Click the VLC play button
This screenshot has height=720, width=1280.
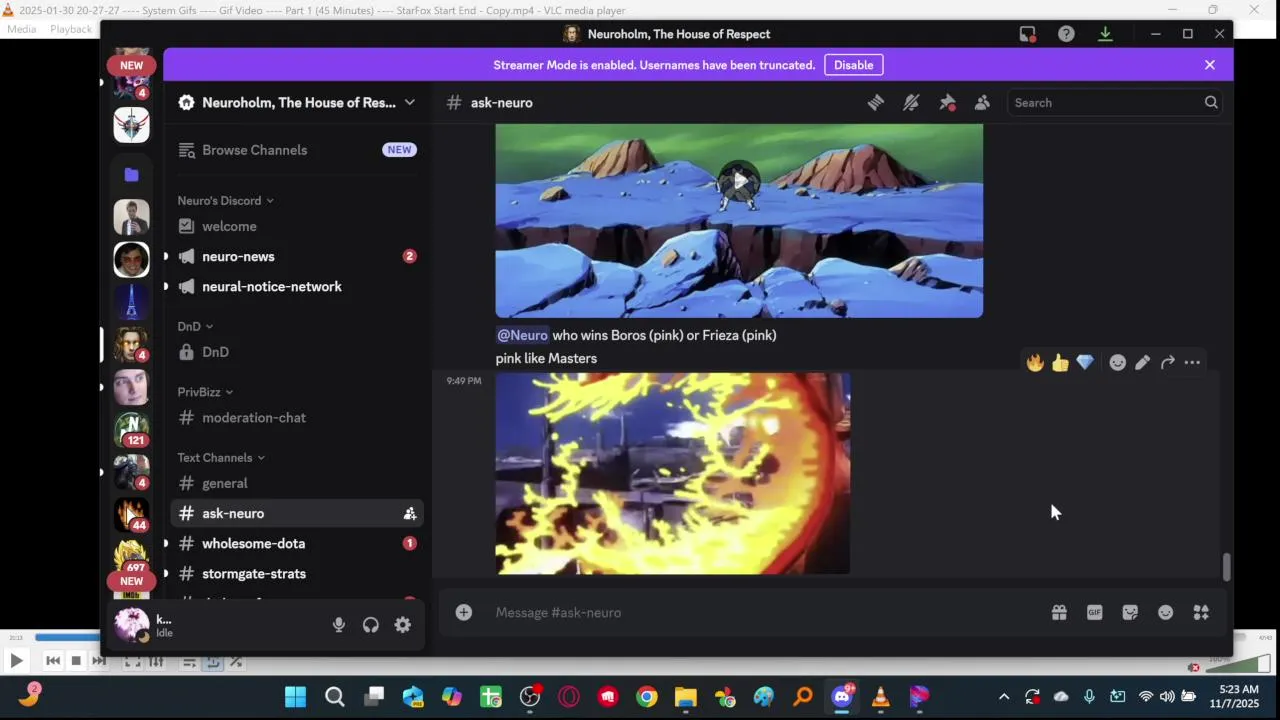(x=16, y=661)
